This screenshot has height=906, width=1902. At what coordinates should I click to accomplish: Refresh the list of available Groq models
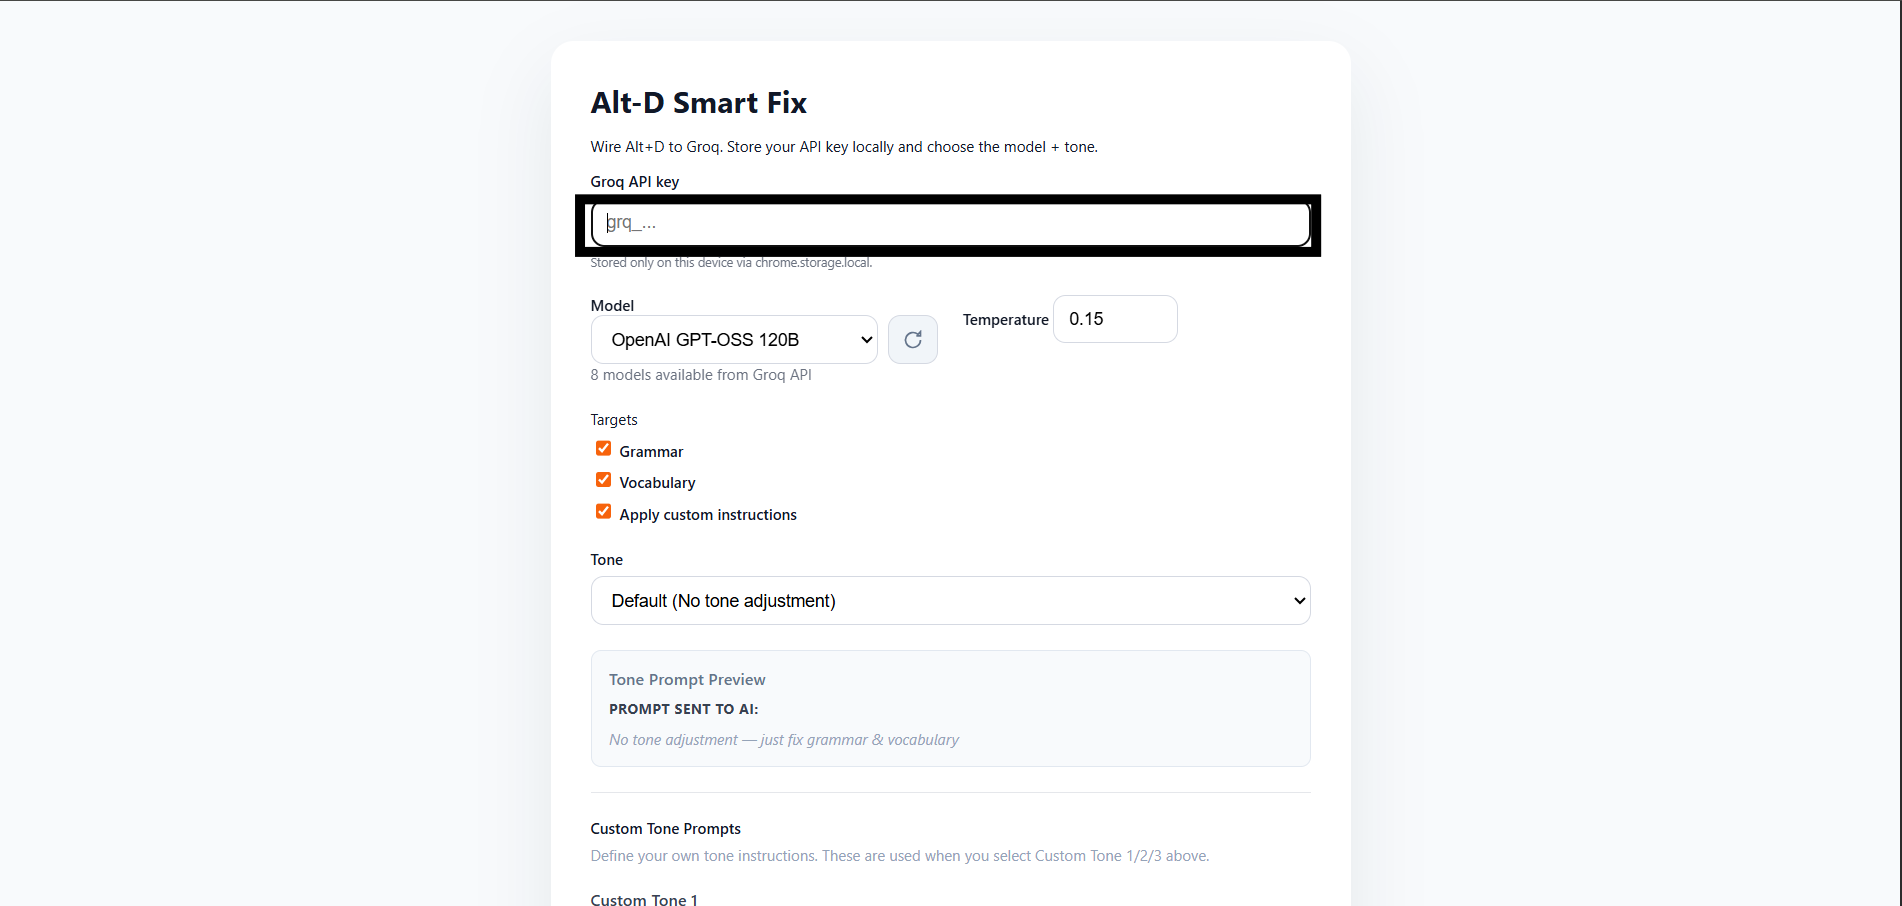[912, 339]
